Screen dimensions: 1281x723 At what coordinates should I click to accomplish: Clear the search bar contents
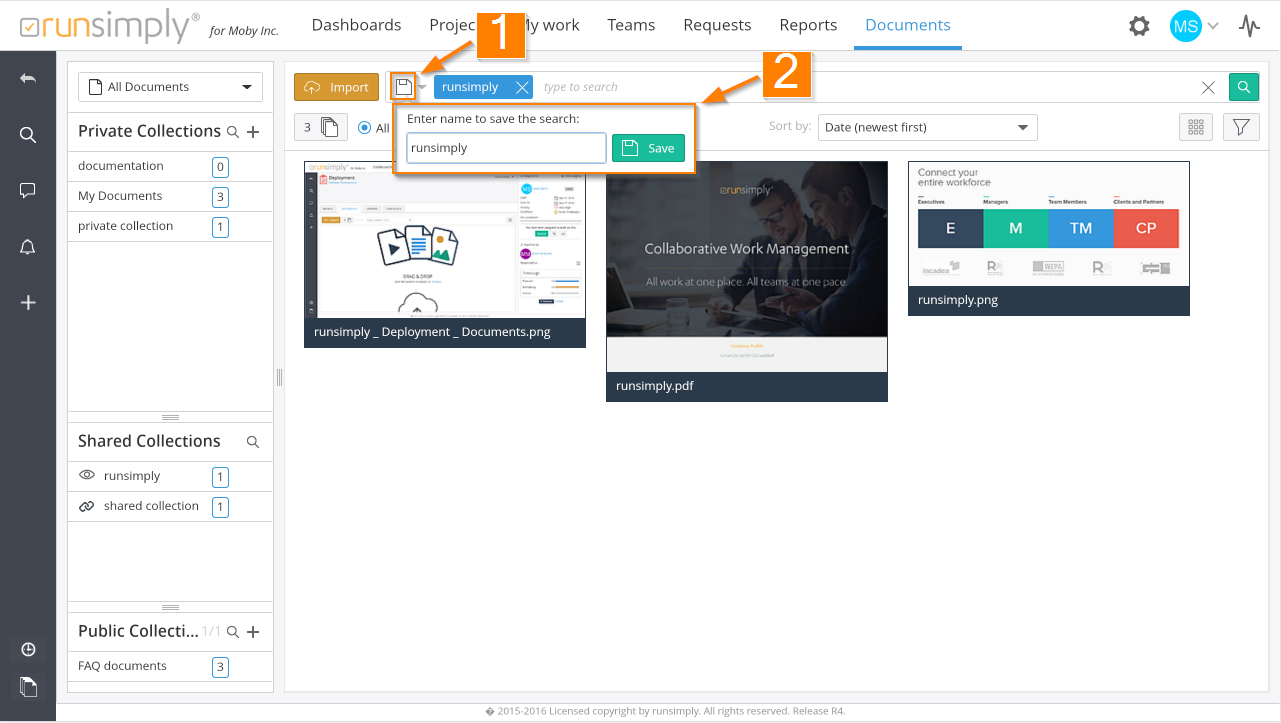pos(1208,88)
